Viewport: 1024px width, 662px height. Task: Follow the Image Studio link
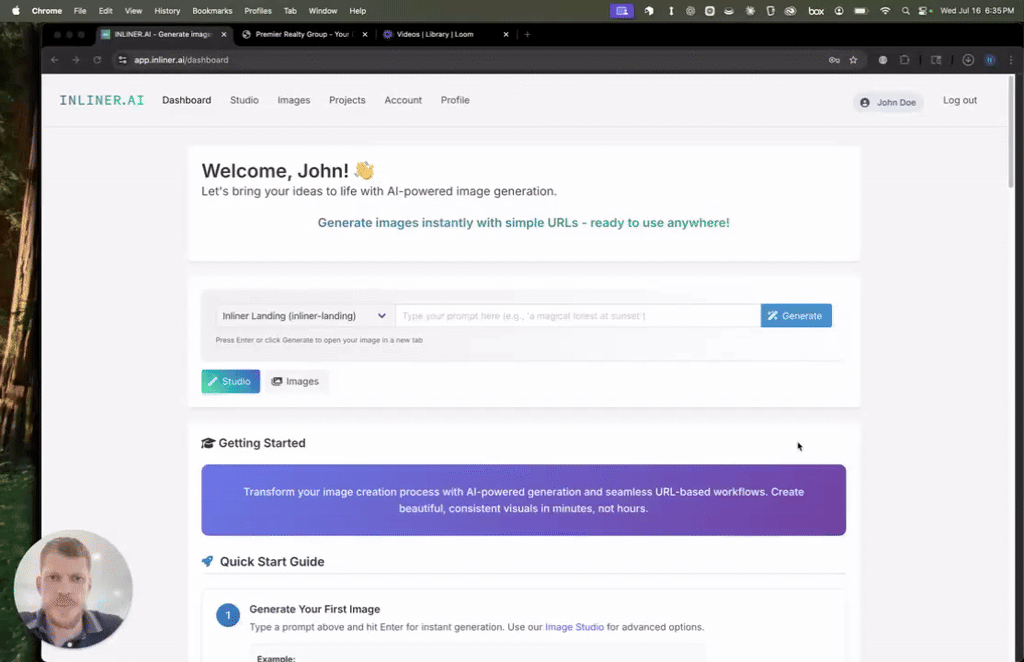(574, 627)
